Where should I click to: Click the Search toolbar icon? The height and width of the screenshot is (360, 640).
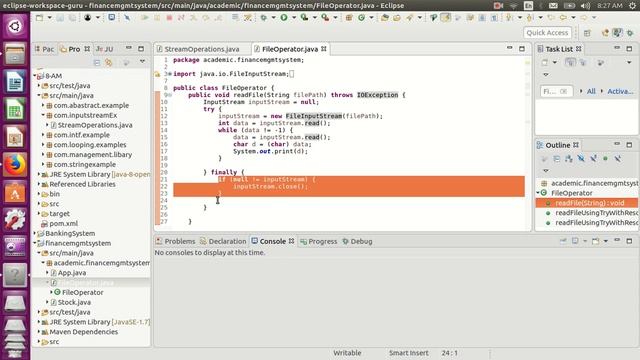[409, 18]
